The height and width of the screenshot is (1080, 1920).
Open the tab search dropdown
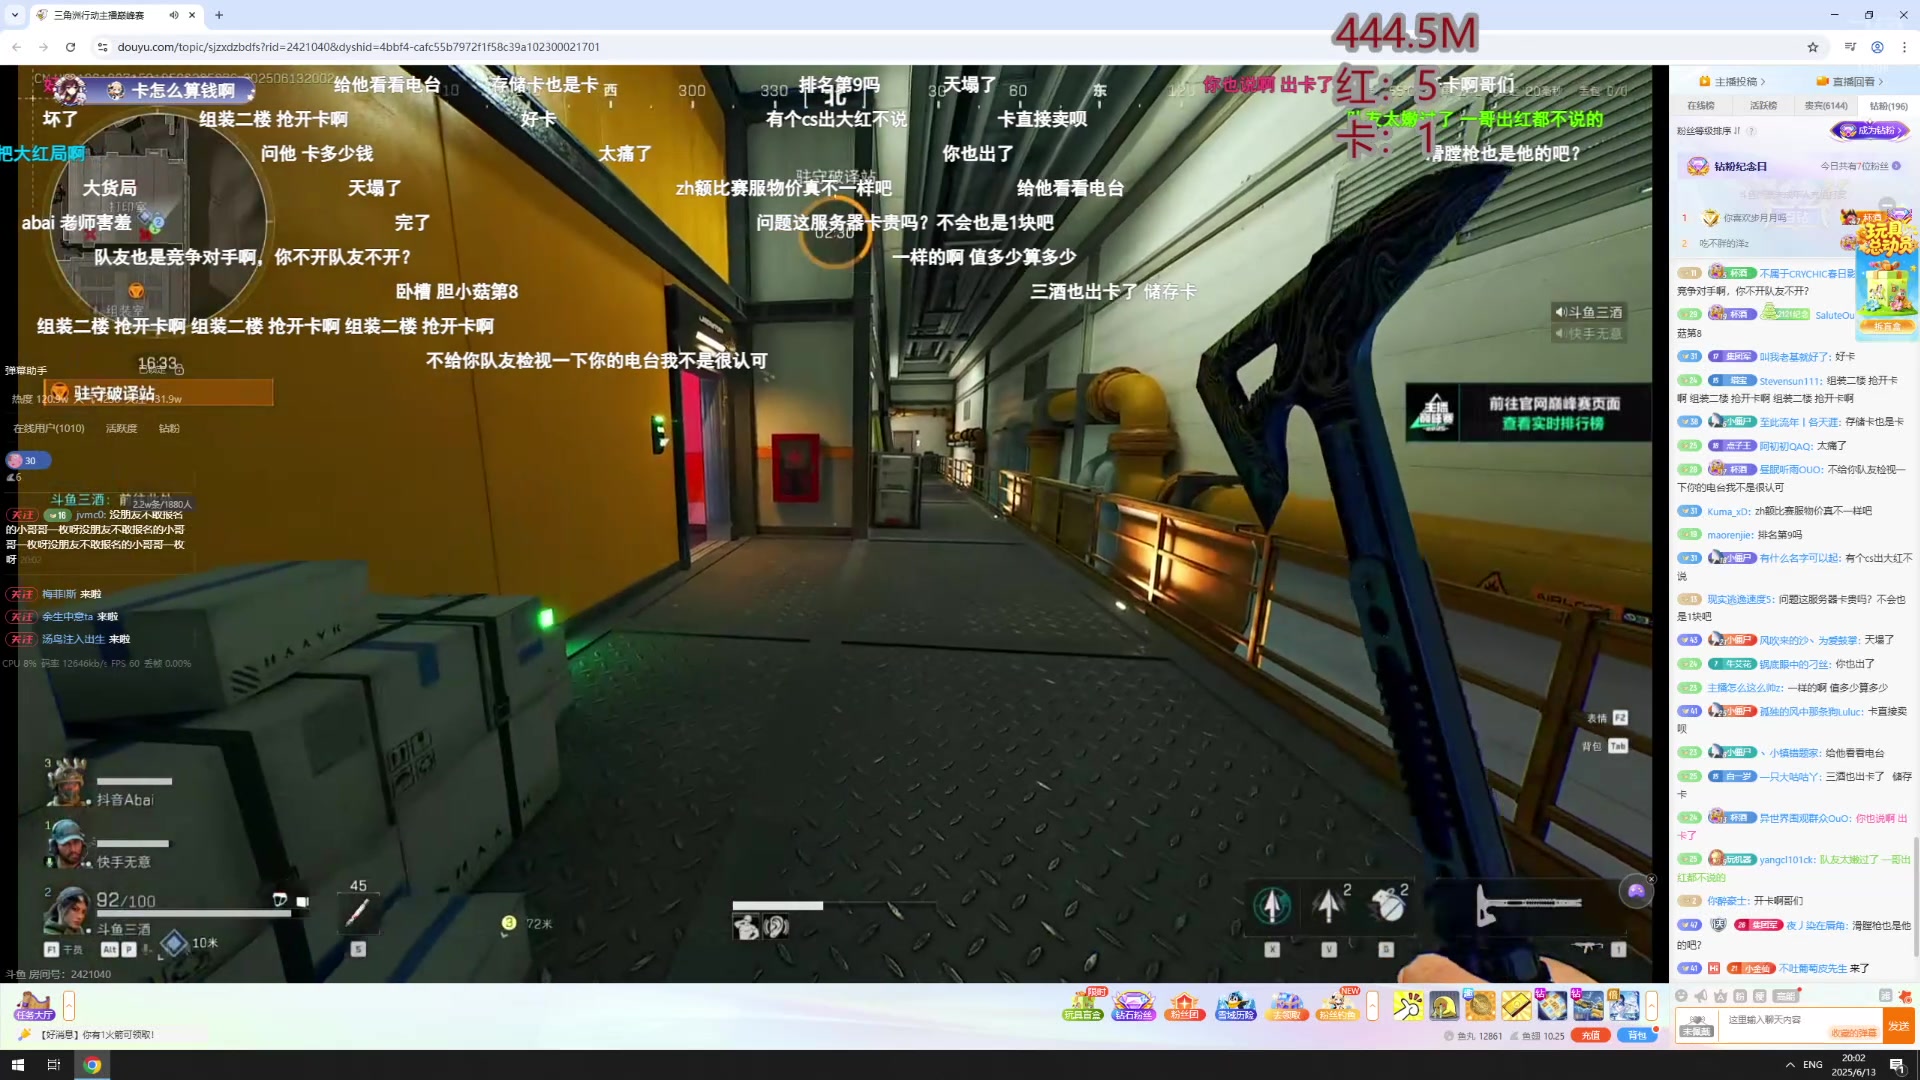coord(14,15)
